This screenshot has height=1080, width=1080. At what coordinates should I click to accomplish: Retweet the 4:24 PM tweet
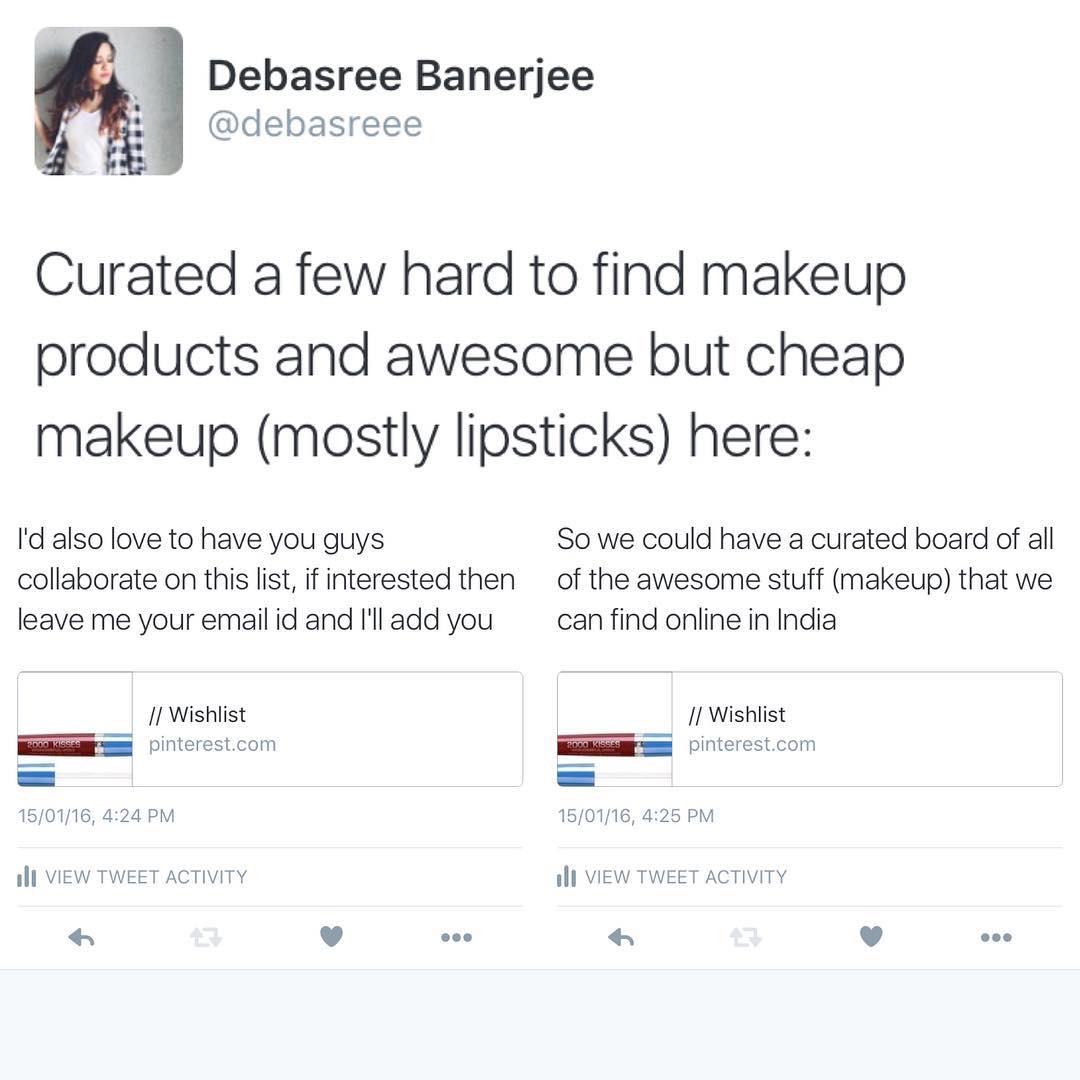pyautogui.click(x=206, y=937)
